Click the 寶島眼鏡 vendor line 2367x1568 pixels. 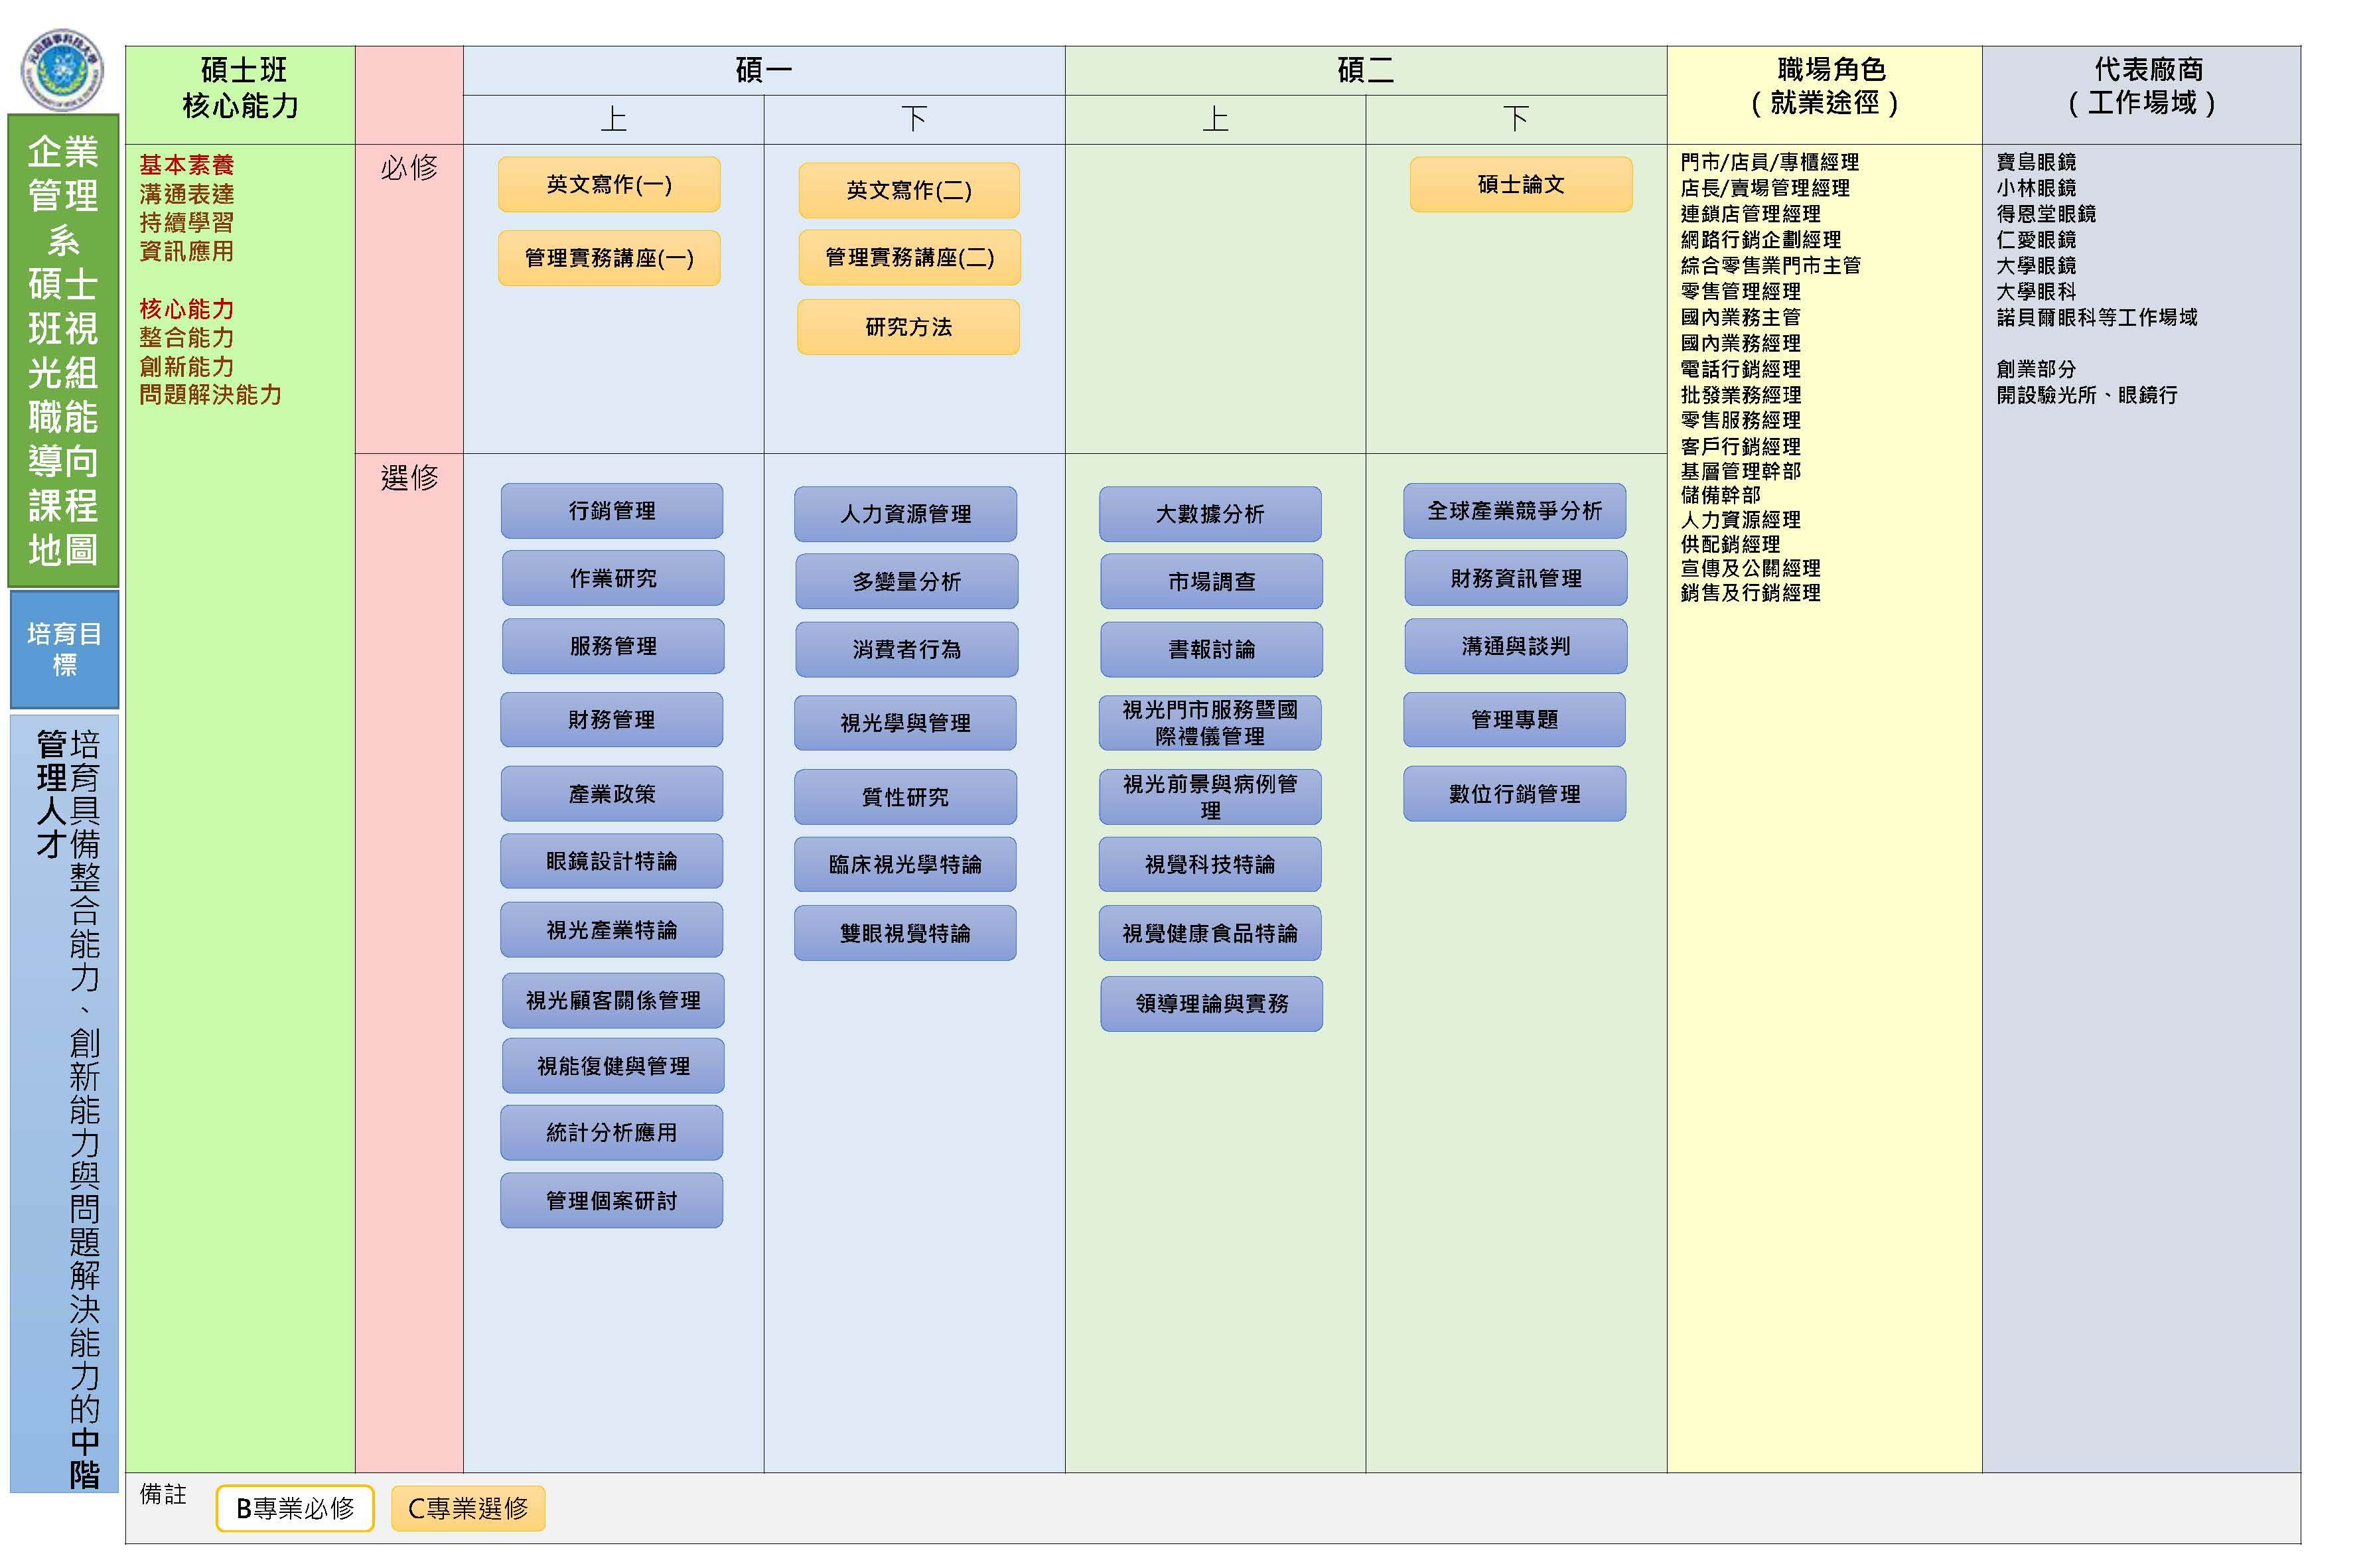coord(2036,162)
